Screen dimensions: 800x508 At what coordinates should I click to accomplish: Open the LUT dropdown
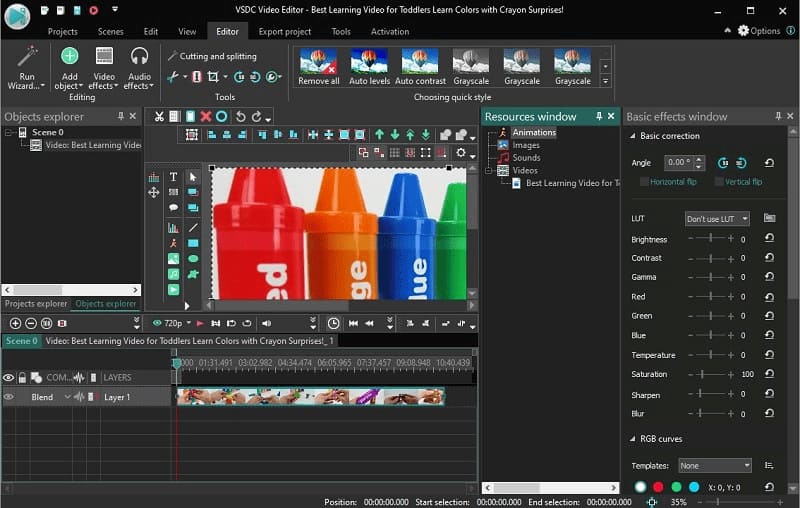click(717, 218)
